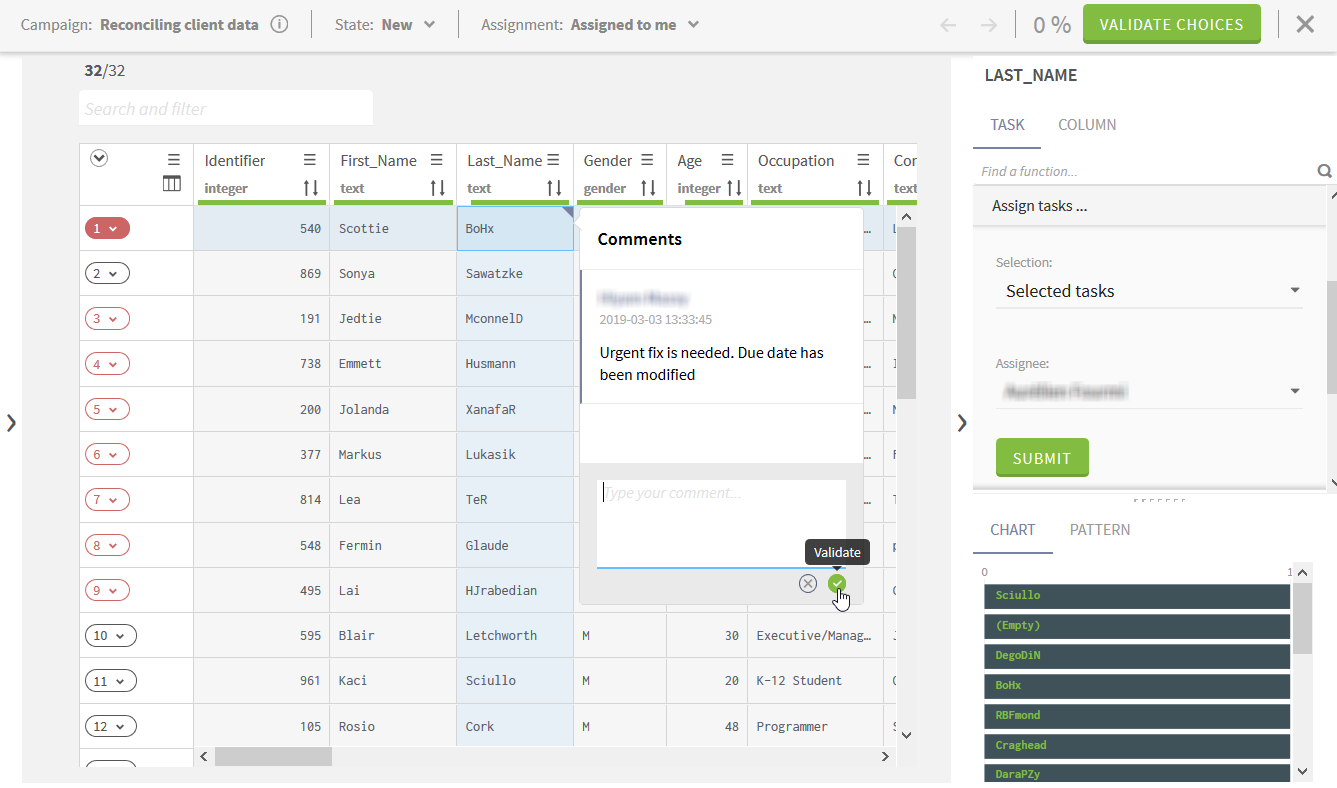
Task: Open the First_Name column menu icon
Action: (x=437, y=160)
